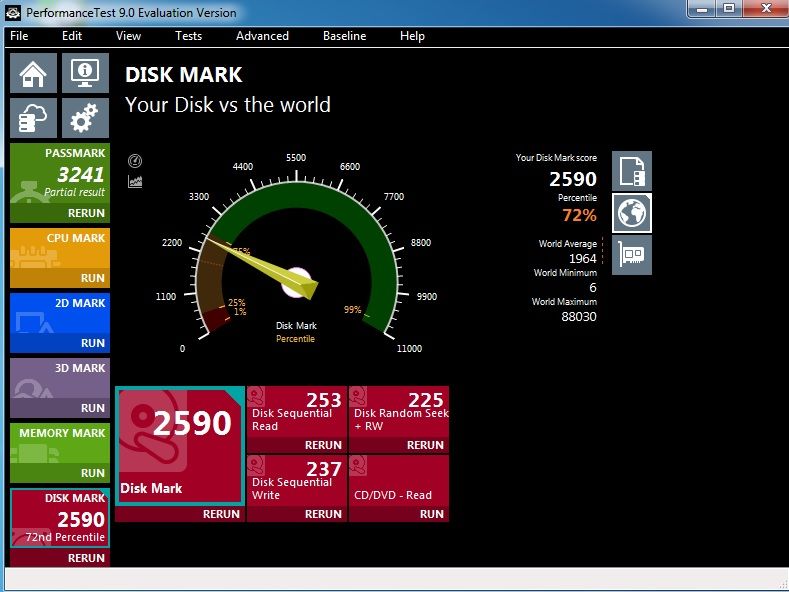This screenshot has height=592, width=789.
Task: Run the CD/DVD - Read test
Action: [x=431, y=514]
